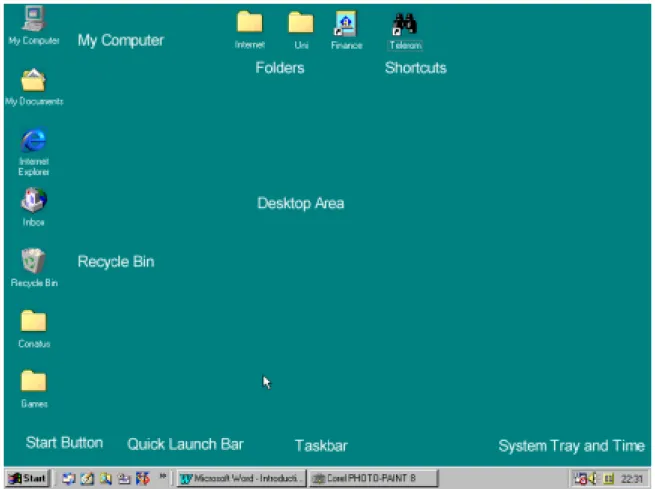Select the Internet folder at top of desktop
This screenshot has width=655, height=489.
coord(250,30)
